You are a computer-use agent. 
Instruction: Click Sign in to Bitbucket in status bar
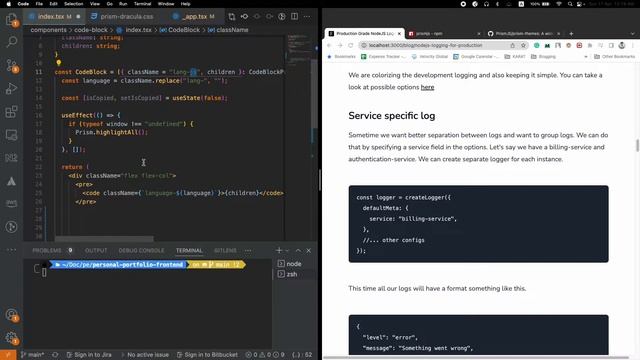pyautogui.click(x=207, y=355)
